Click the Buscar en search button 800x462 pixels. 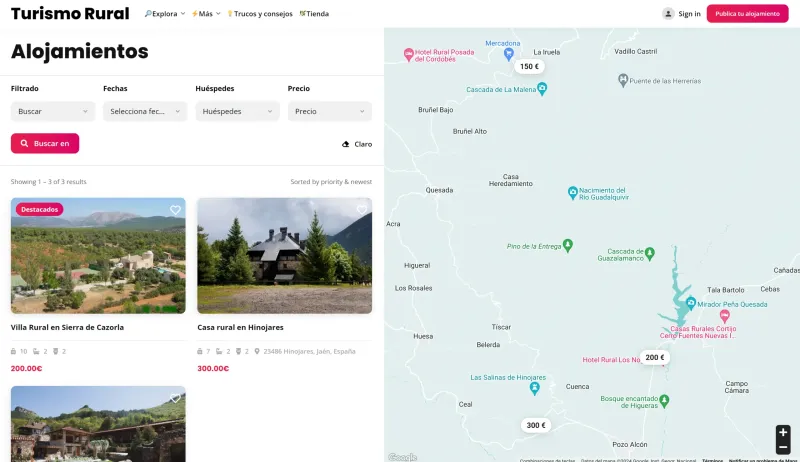click(x=45, y=143)
